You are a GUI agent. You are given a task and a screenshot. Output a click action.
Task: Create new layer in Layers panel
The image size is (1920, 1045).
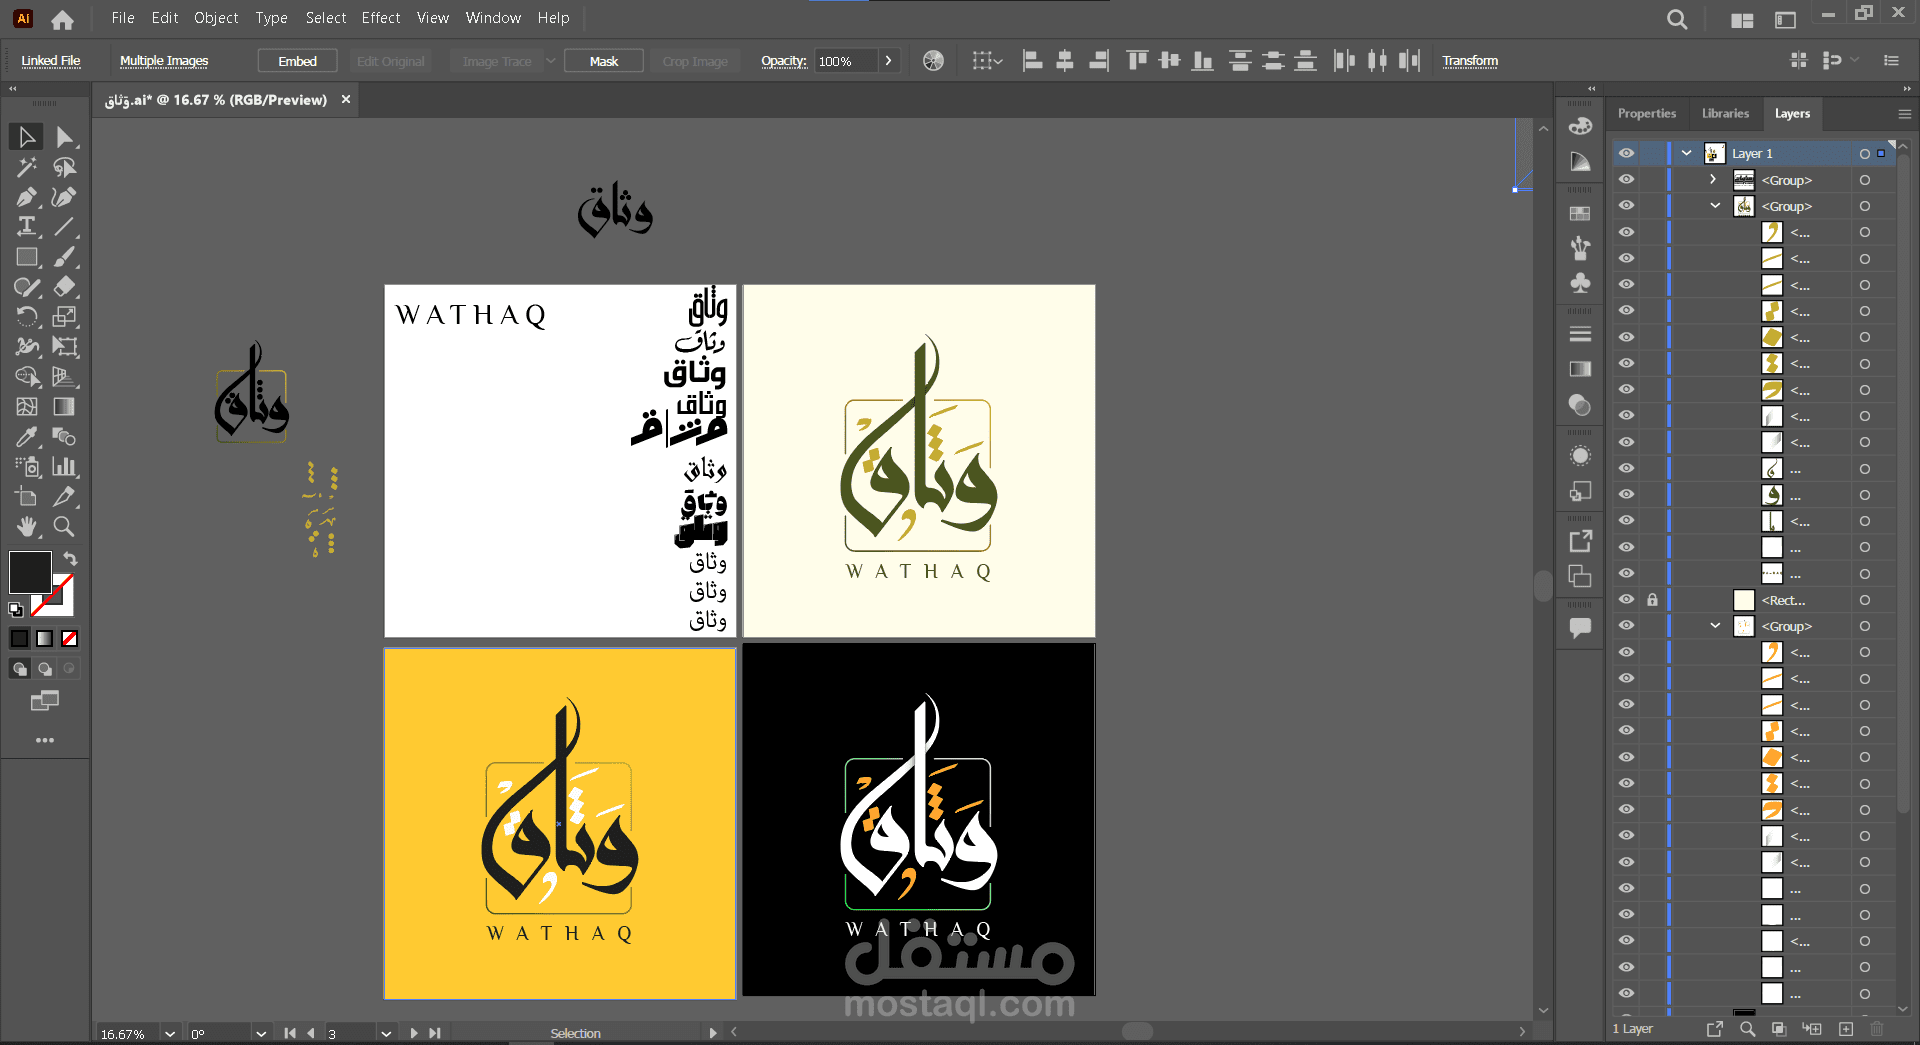tap(1846, 1029)
